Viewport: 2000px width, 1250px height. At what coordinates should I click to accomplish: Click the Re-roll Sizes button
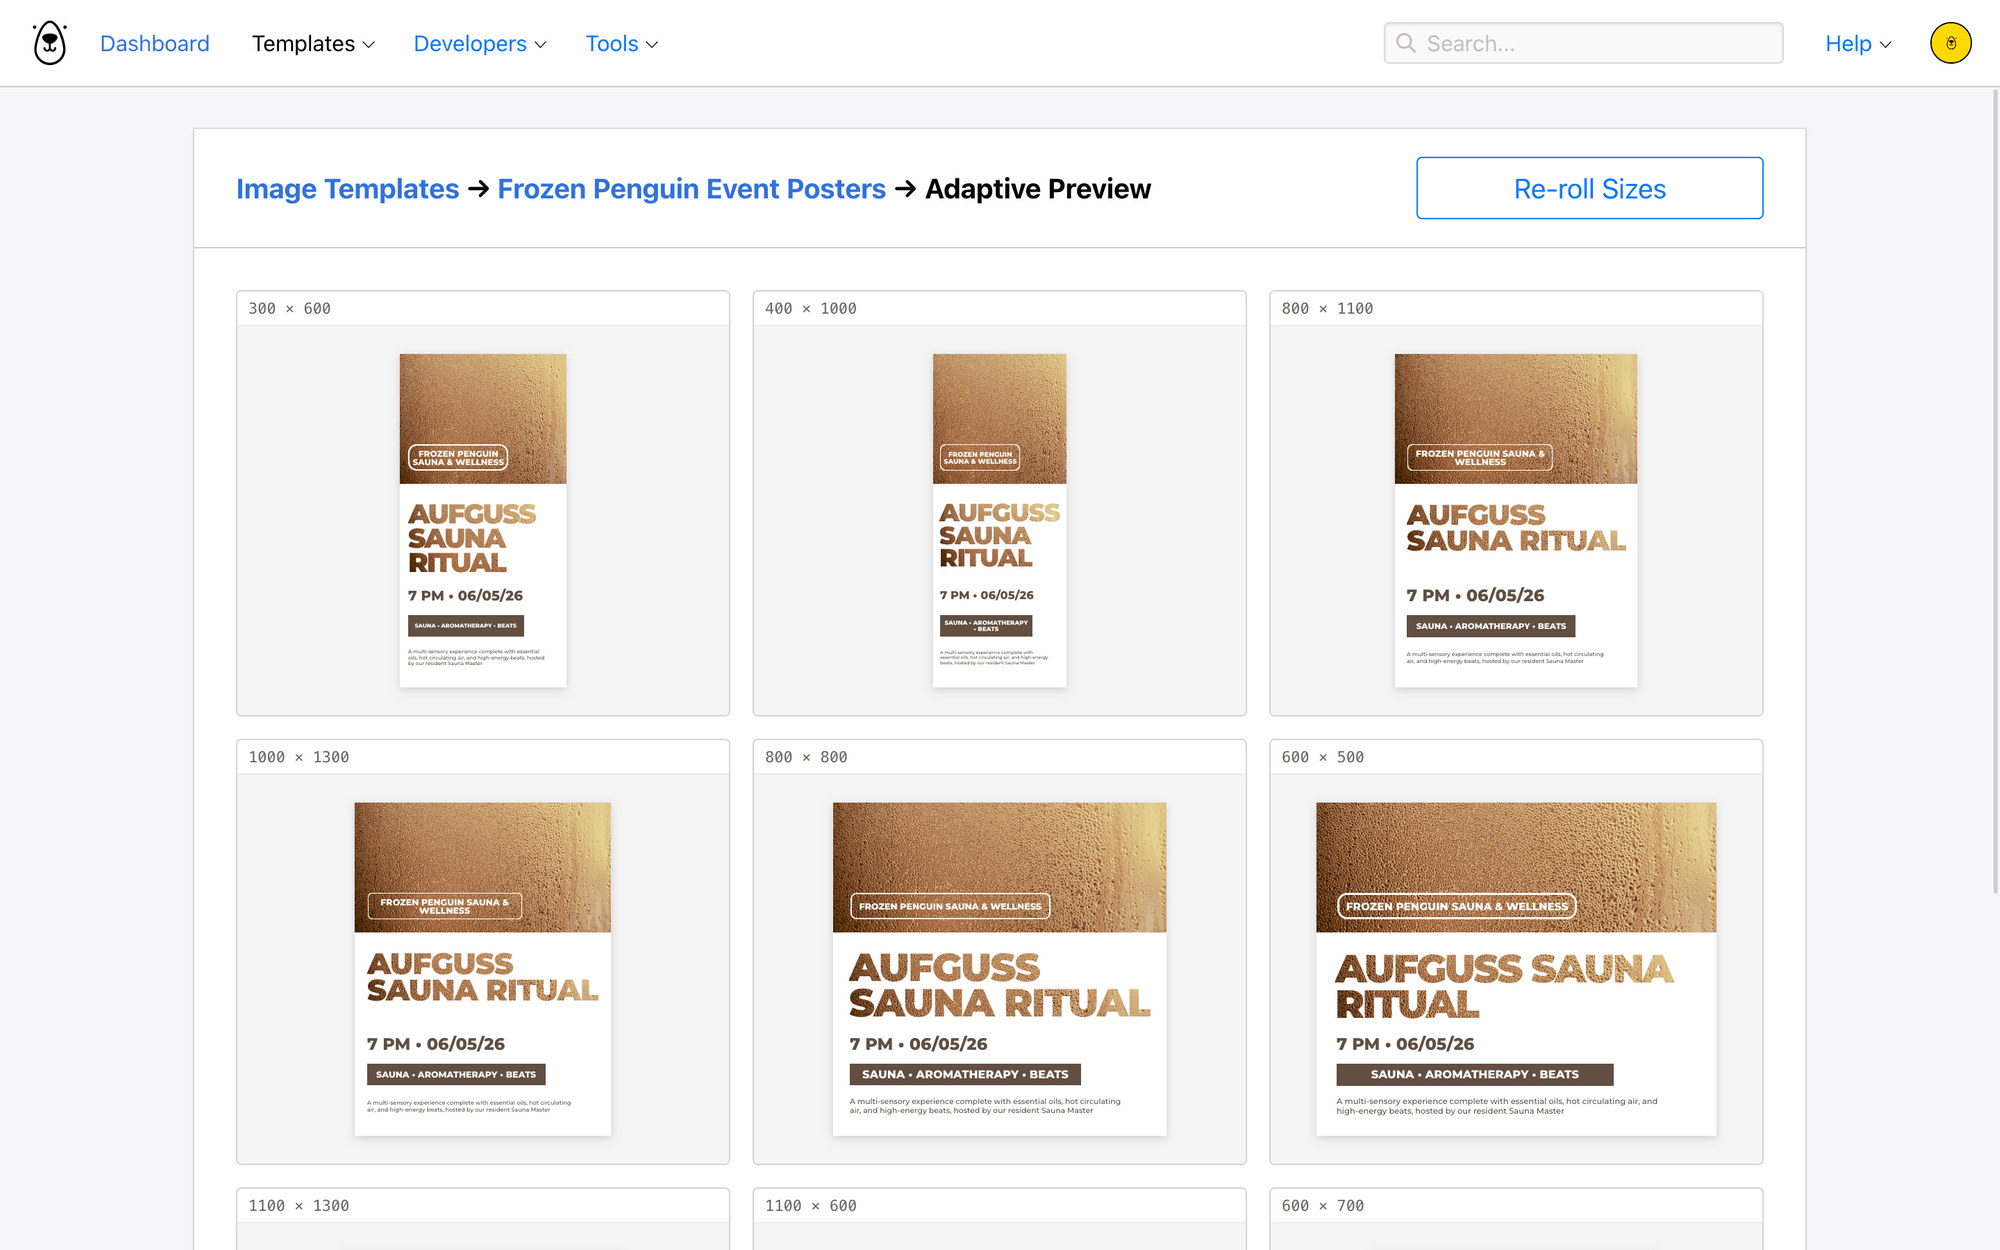pos(1589,188)
